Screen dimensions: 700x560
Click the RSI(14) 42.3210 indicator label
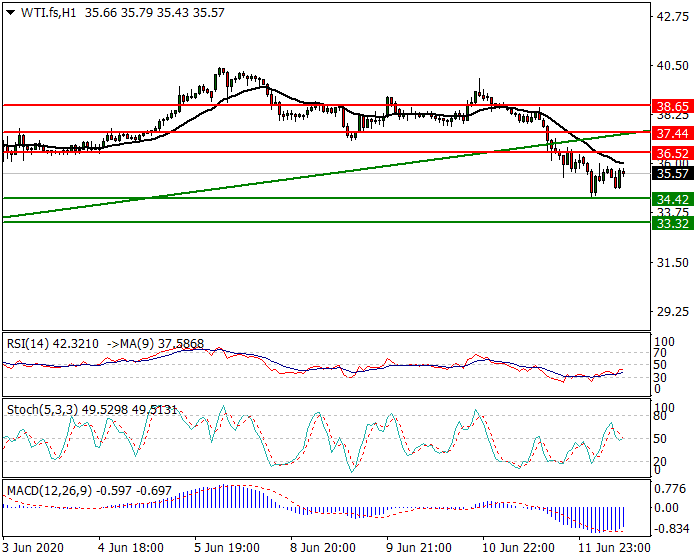pos(53,344)
